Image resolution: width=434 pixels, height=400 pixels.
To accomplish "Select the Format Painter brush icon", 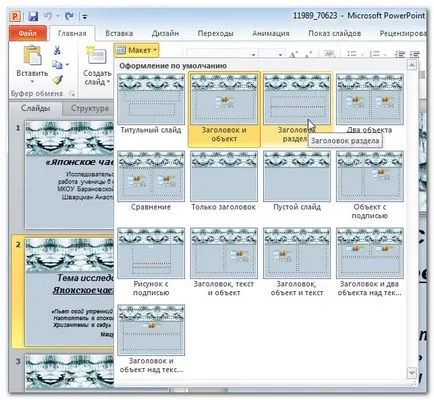I will (58, 80).
